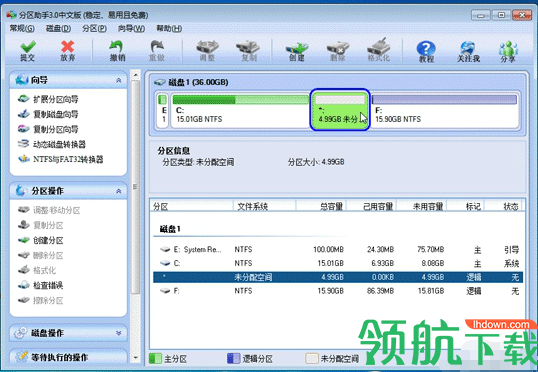Open the 帮助(H) menu
The image size is (538, 372).
click(169, 28)
